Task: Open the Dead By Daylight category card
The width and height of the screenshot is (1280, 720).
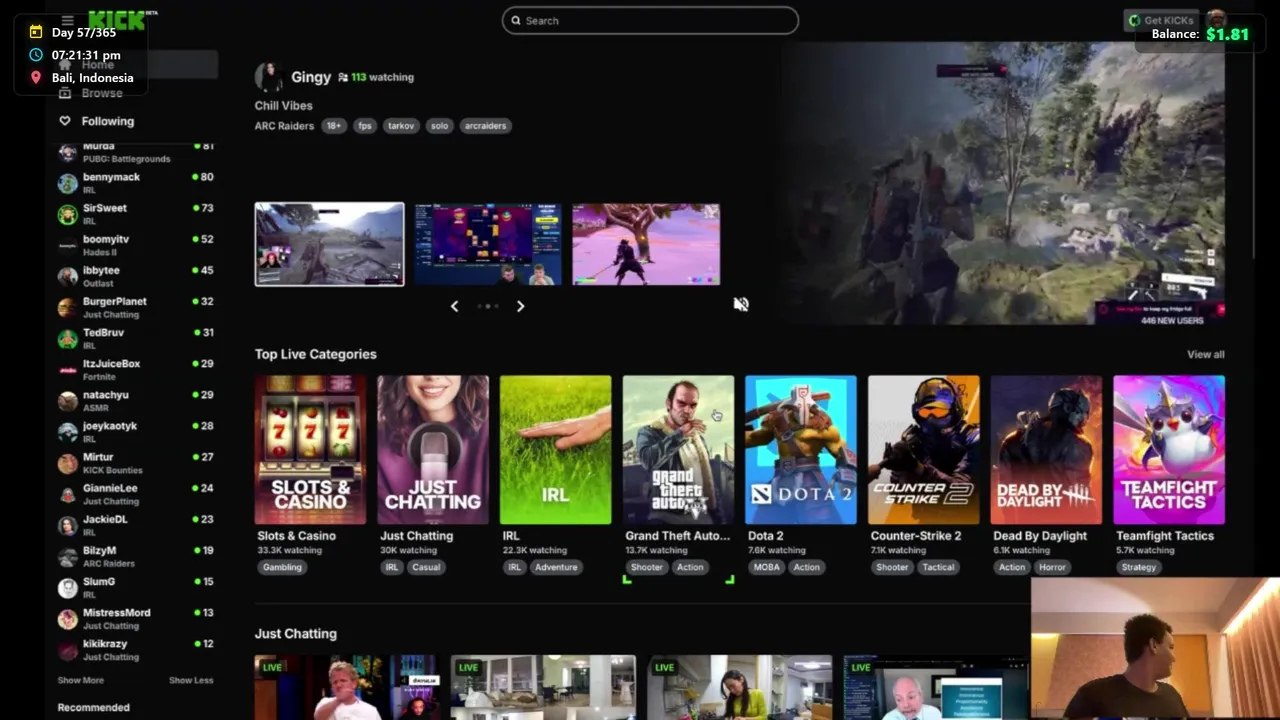Action: tap(1046, 450)
